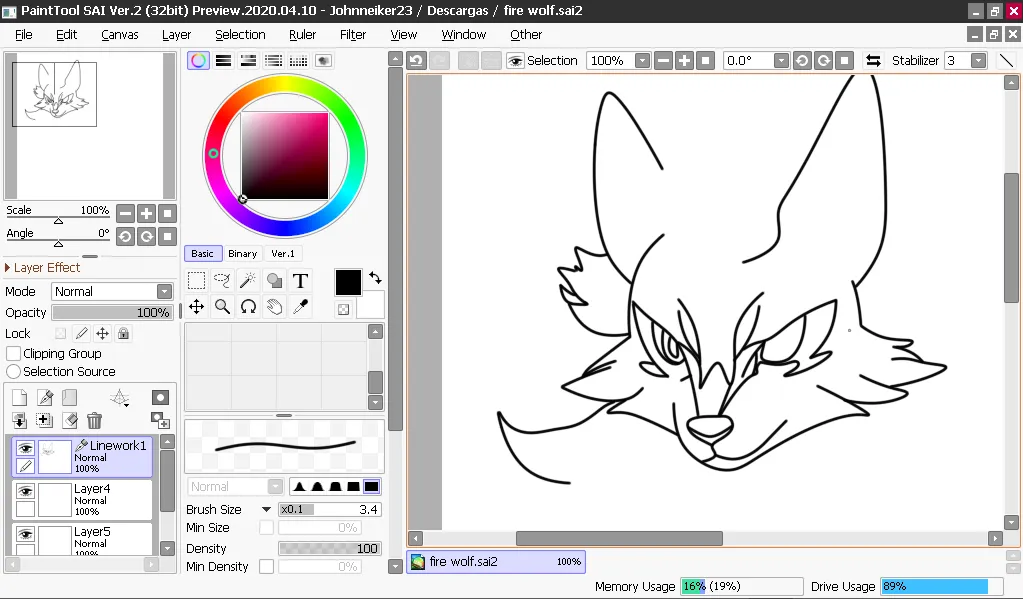Image resolution: width=1023 pixels, height=599 pixels.
Task: Enable the Clipping Group checkbox
Action: pyautogui.click(x=13, y=354)
